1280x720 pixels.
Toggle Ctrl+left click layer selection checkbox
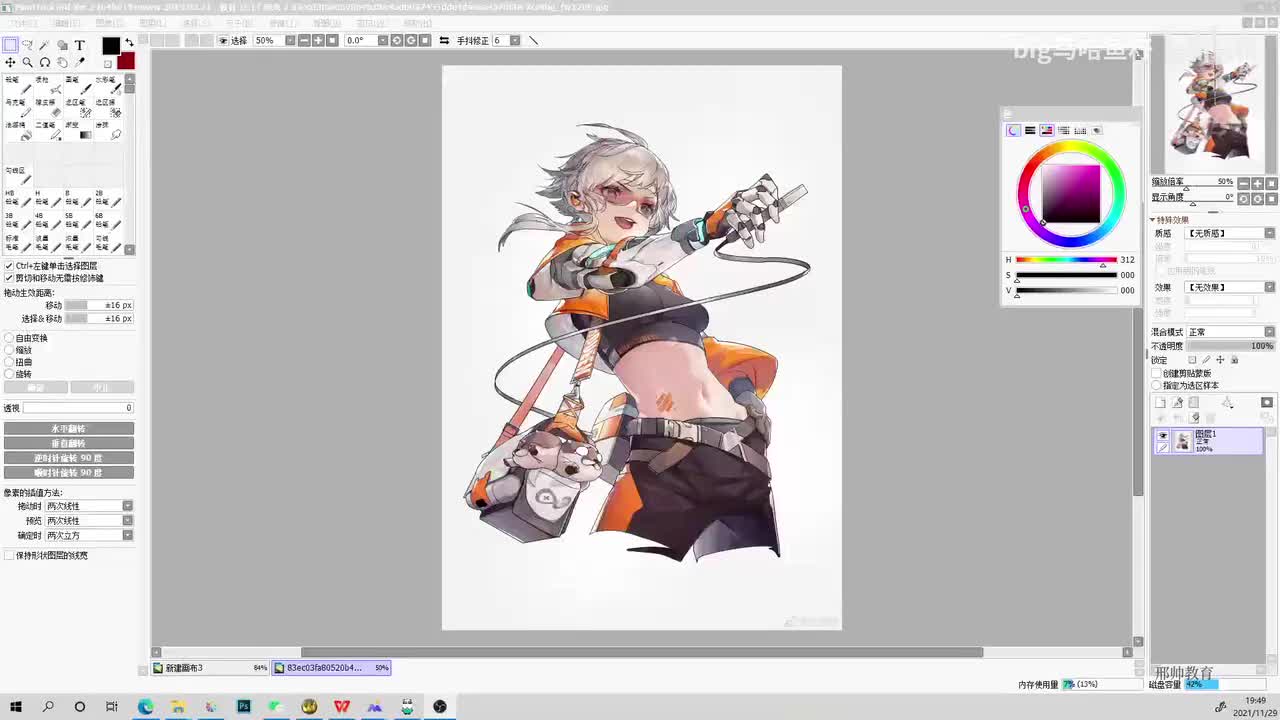click(x=9, y=266)
